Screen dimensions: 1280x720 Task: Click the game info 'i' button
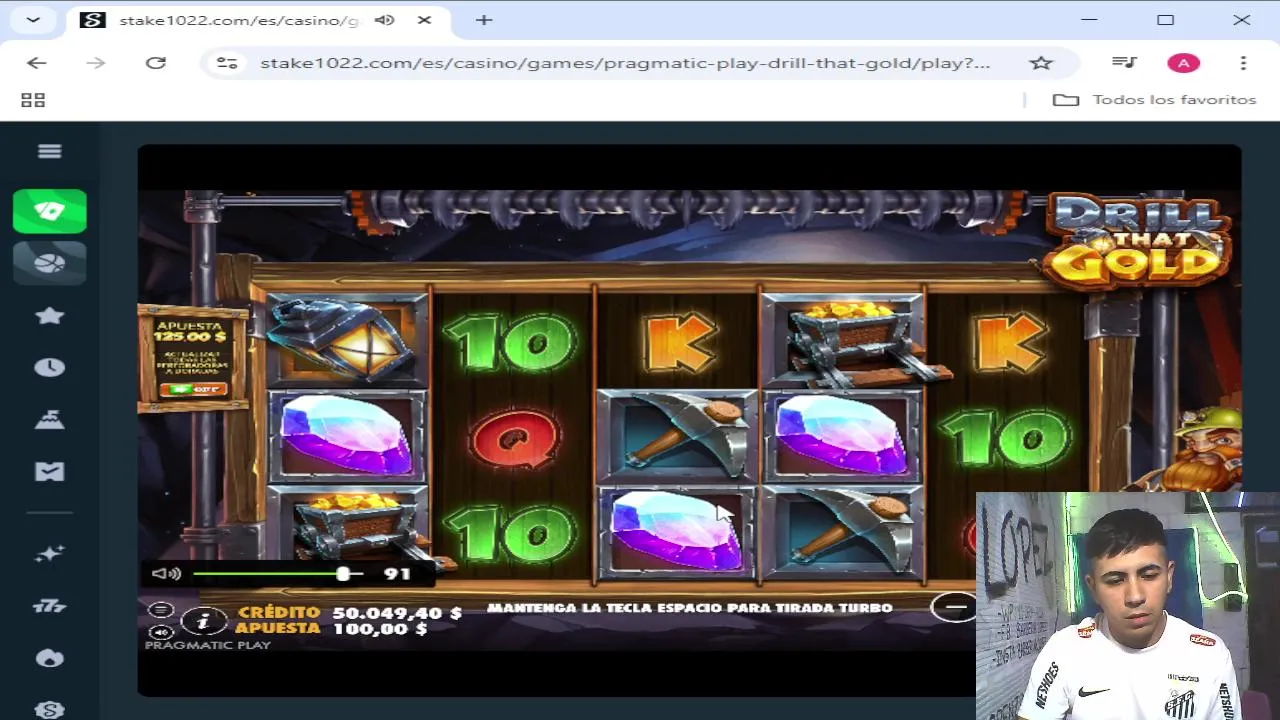coord(204,621)
